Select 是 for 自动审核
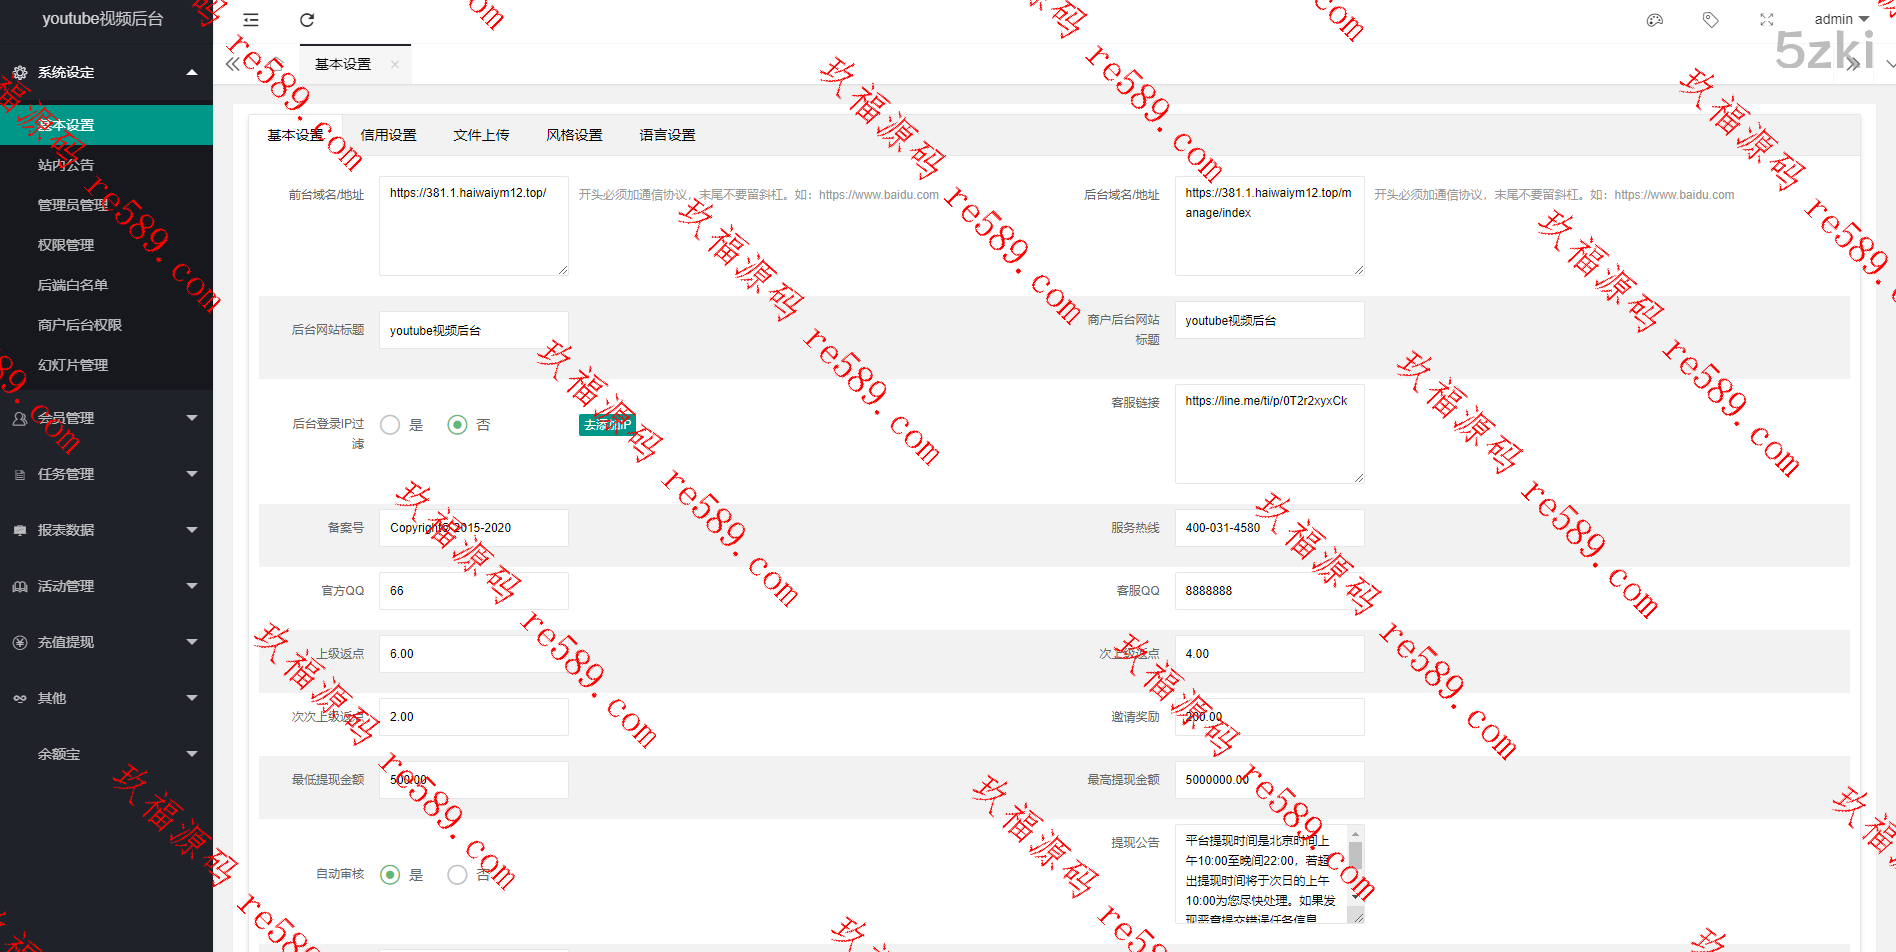 click(391, 875)
